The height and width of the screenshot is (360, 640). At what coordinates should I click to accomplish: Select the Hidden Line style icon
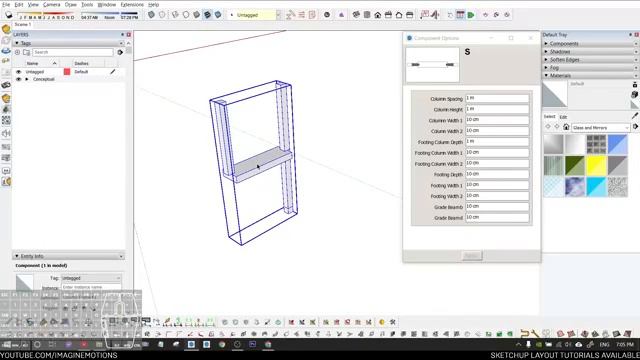point(186,15)
